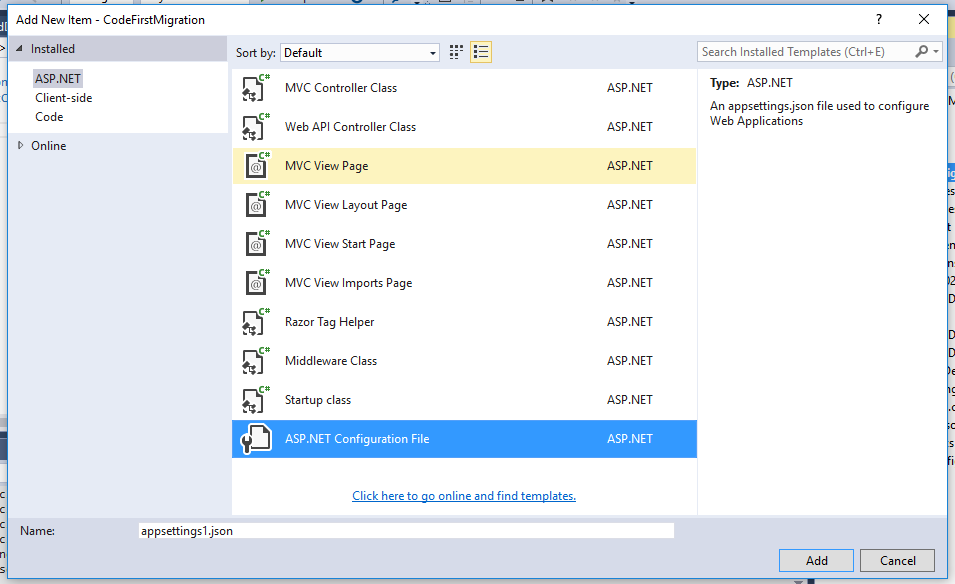The width and height of the screenshot is (955, 584).
Task: Collapse the Installed templates node
Action: click(x=19, y=49)
